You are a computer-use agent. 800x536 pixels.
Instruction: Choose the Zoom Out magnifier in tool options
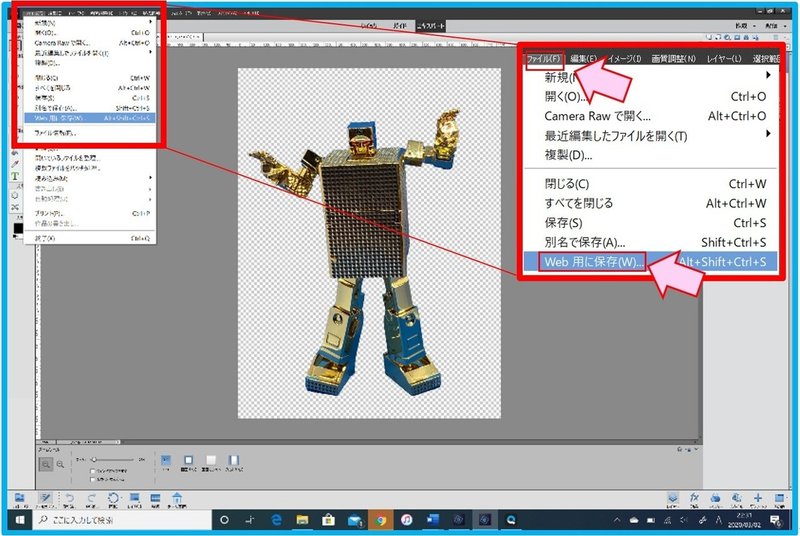coord(60,465)
